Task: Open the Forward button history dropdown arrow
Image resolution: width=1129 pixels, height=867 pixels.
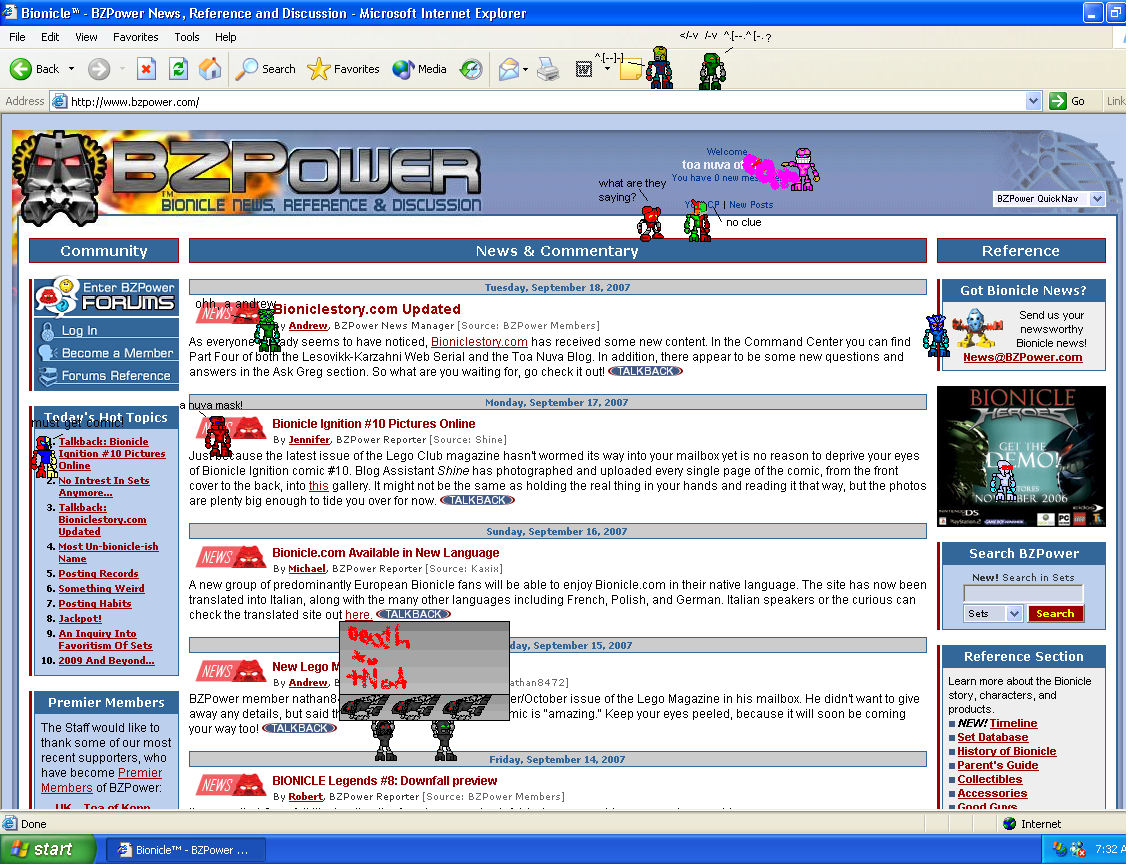Action: point(122,69)
